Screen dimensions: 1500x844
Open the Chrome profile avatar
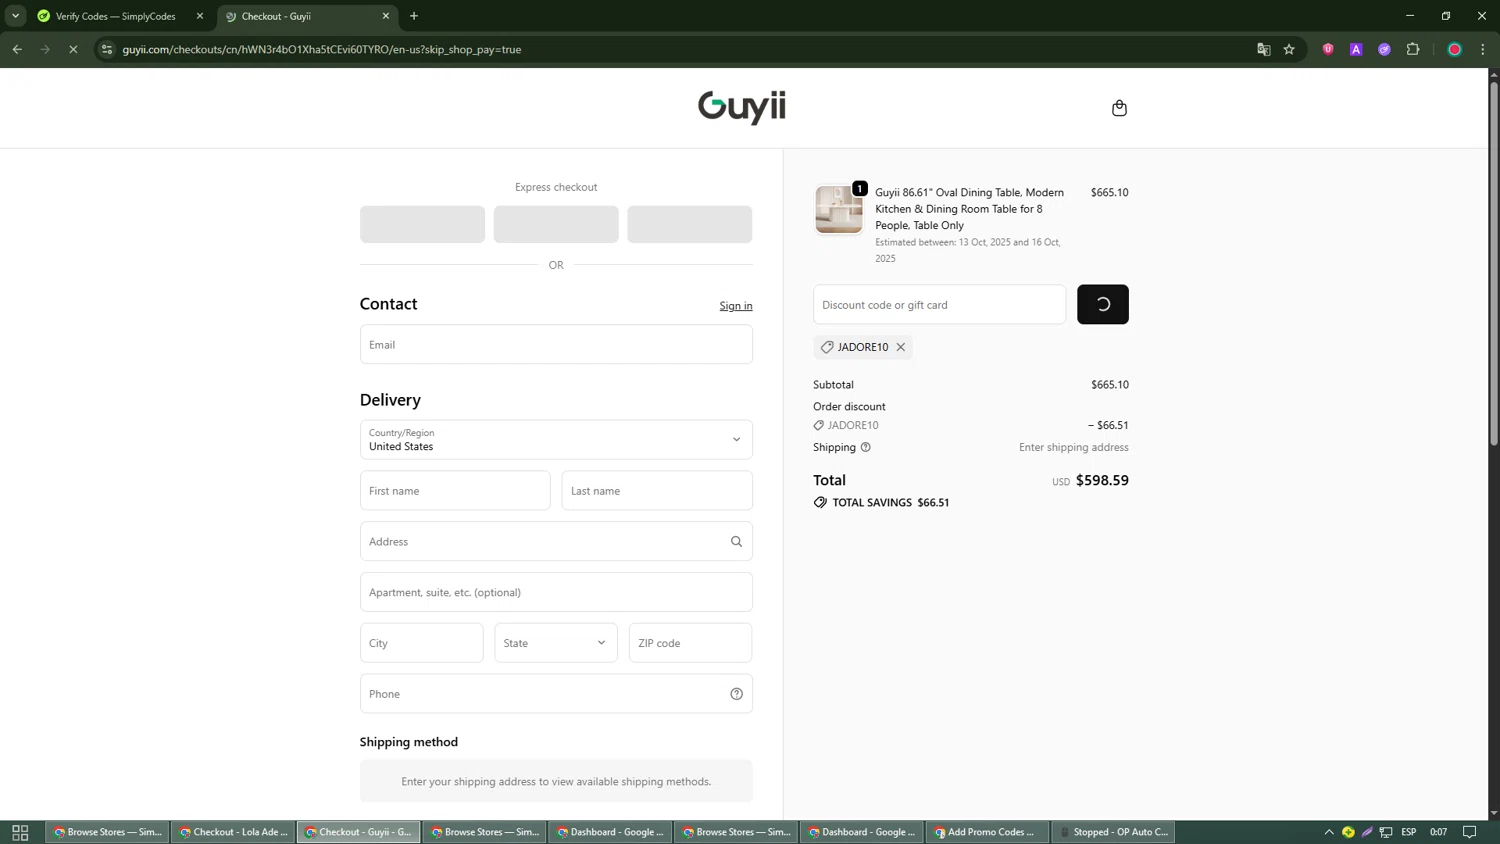click(1455, 49)
